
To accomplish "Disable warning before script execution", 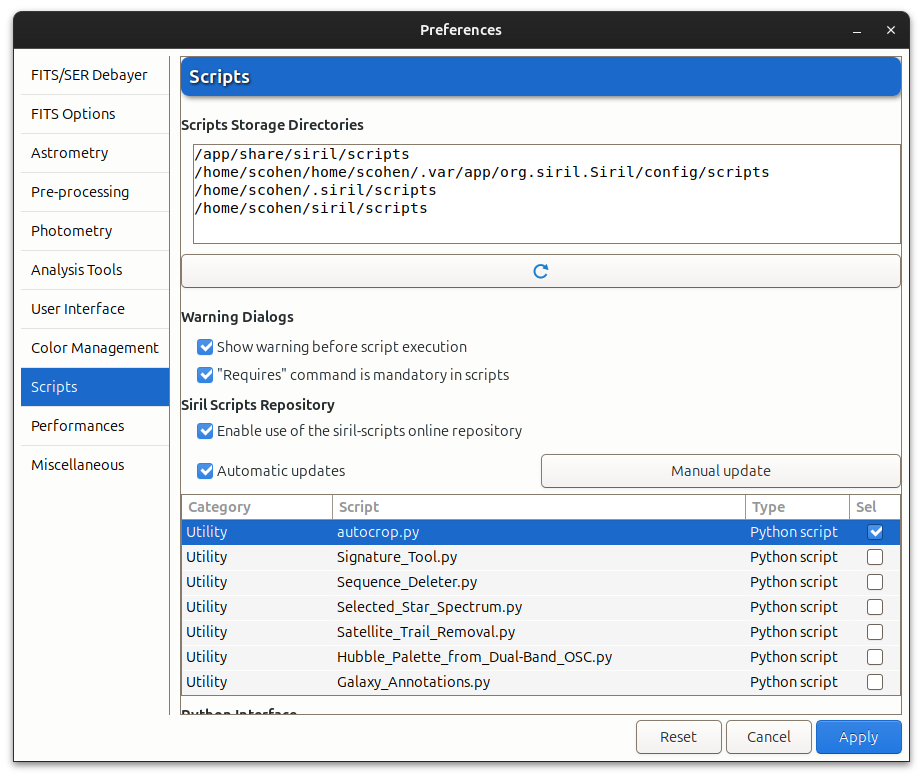I will (205, 347).
